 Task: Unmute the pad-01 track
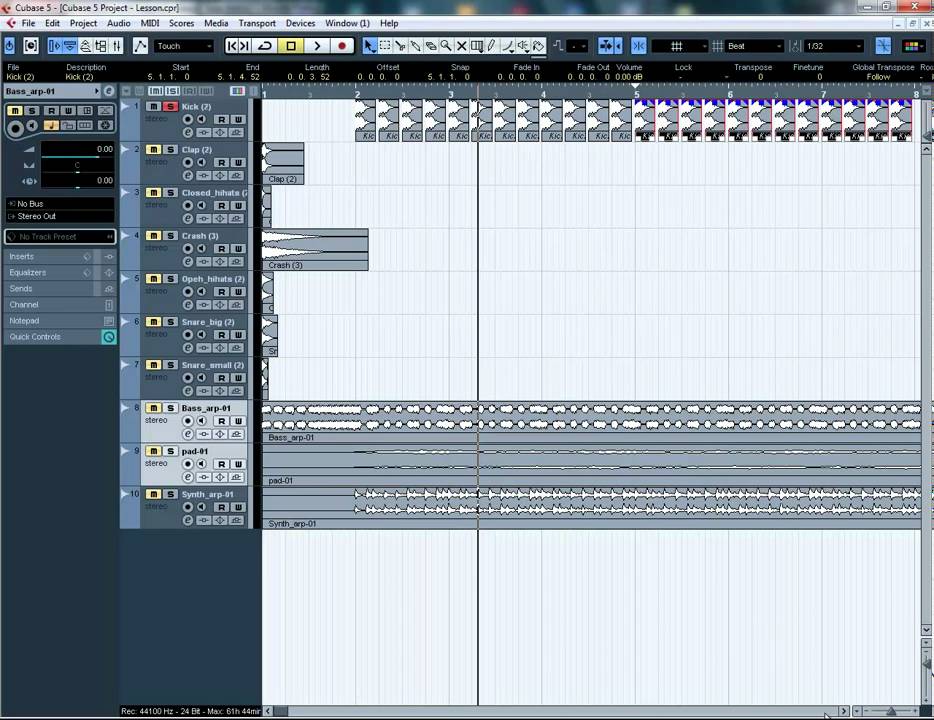[x=154, y=451]
